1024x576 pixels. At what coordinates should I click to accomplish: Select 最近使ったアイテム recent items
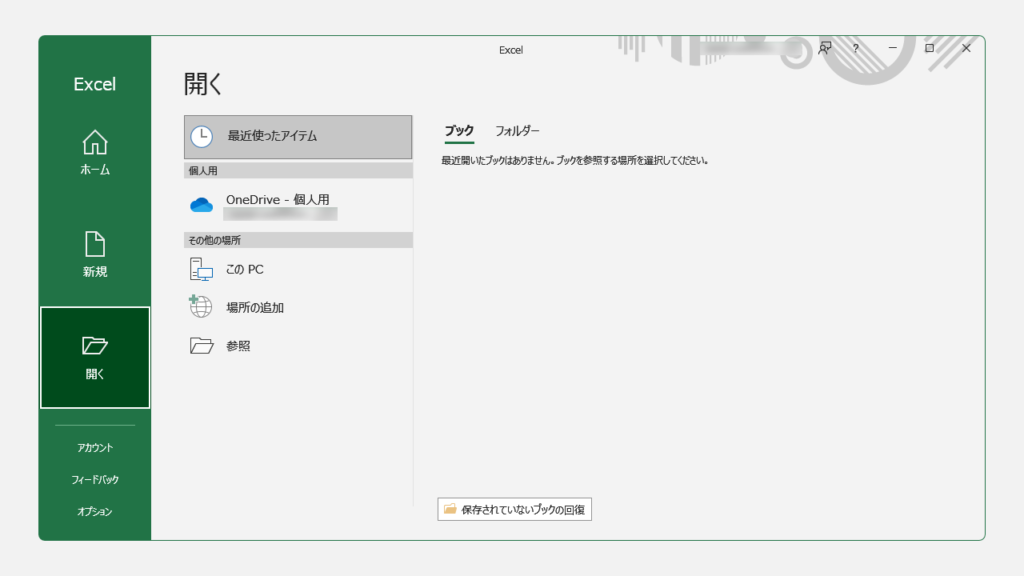click(298, 136)
